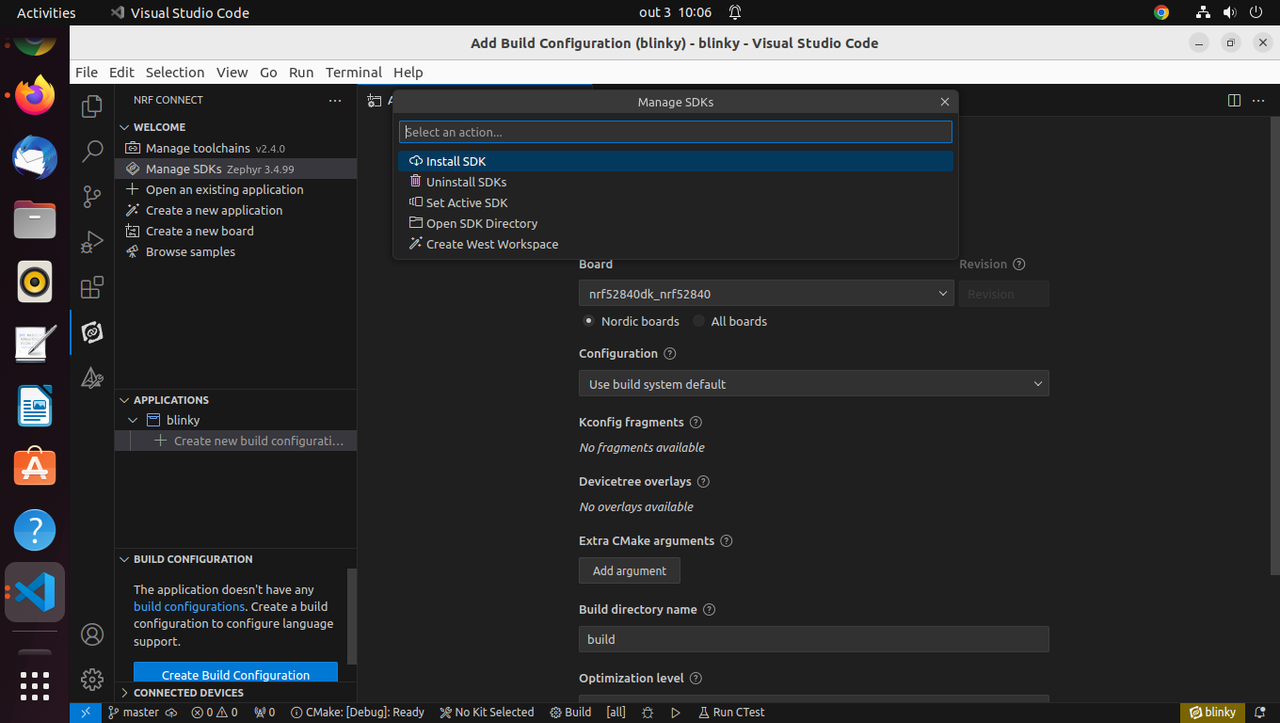This screenshot has width=1280, height=723.
Task: Open Ubuntu Software from the dock
Action: (x=35, y=467)
